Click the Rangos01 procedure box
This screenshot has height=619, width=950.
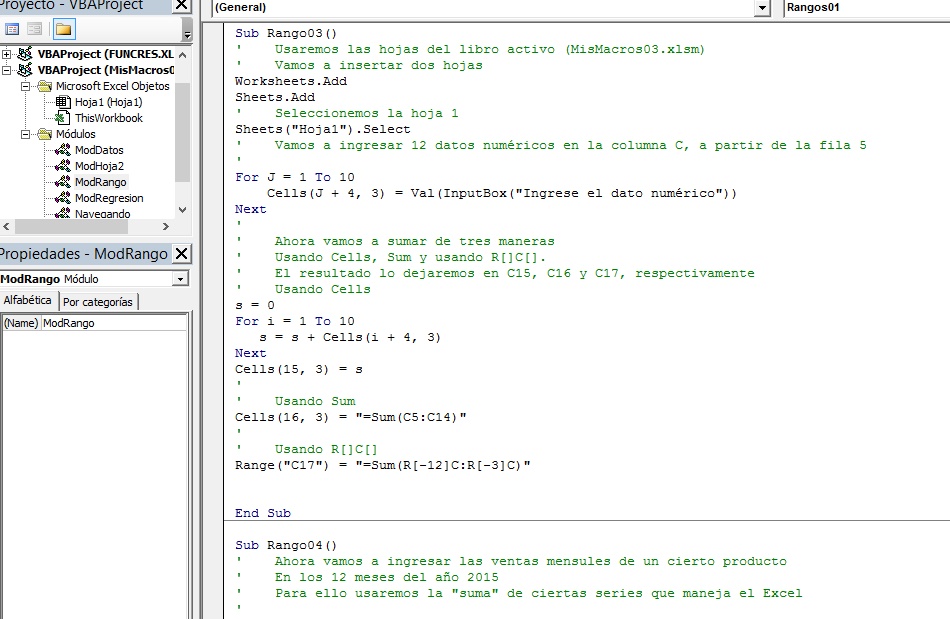coord(866,8)
